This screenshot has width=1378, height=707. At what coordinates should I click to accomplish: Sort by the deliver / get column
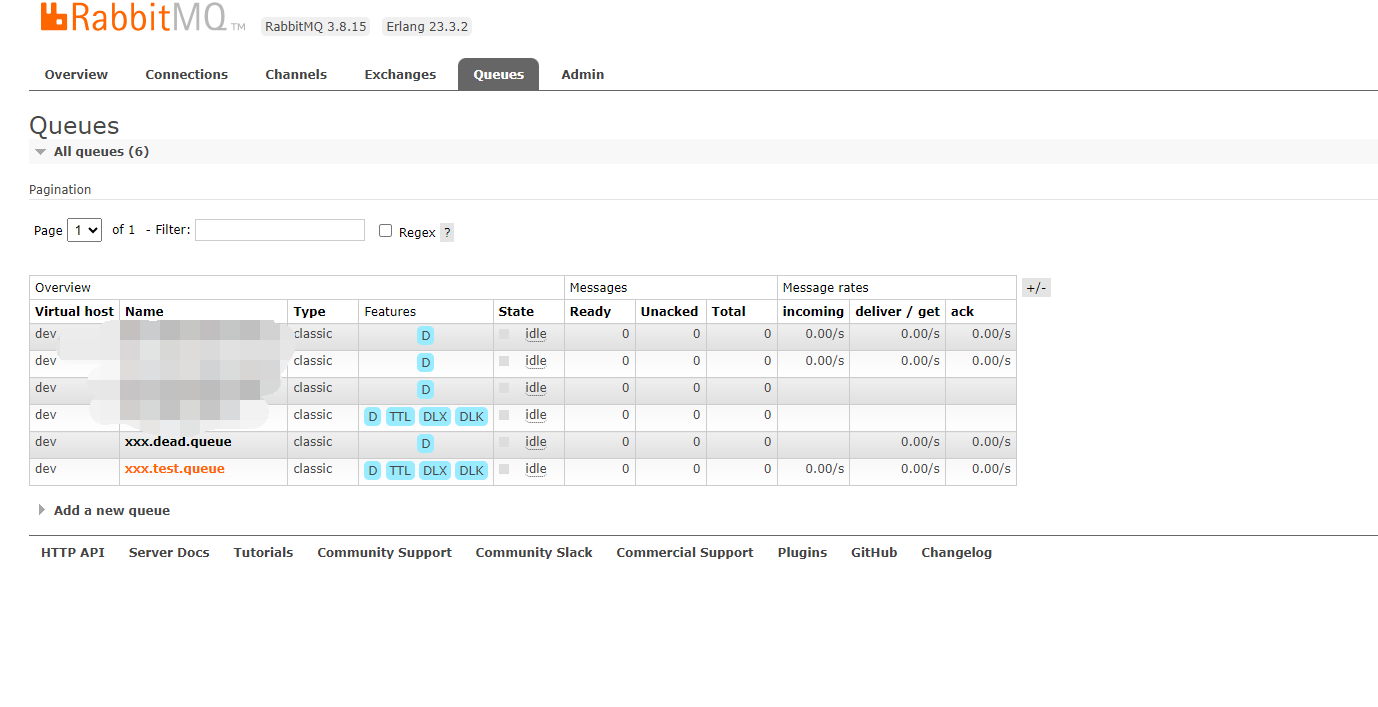[898, 311]
